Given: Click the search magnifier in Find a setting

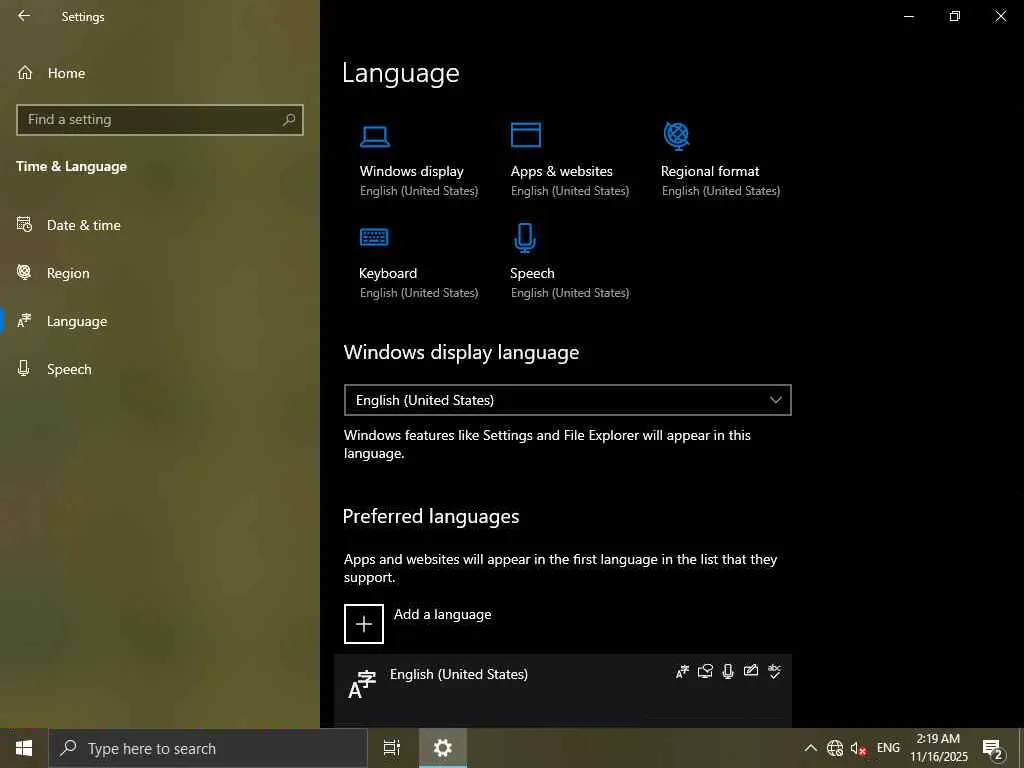Looking at the screenshot, I should click(x=289, y=120).
